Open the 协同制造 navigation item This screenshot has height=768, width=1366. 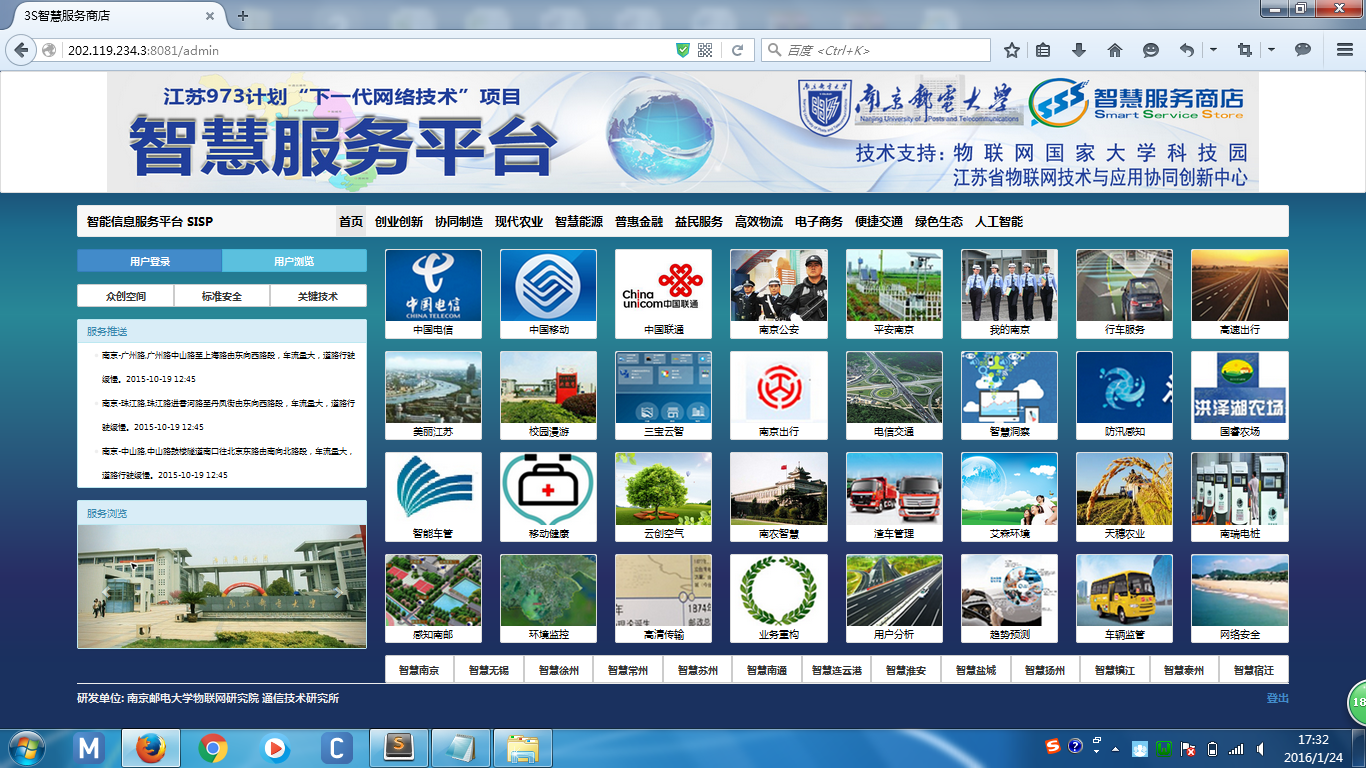[x=459, y=221]
